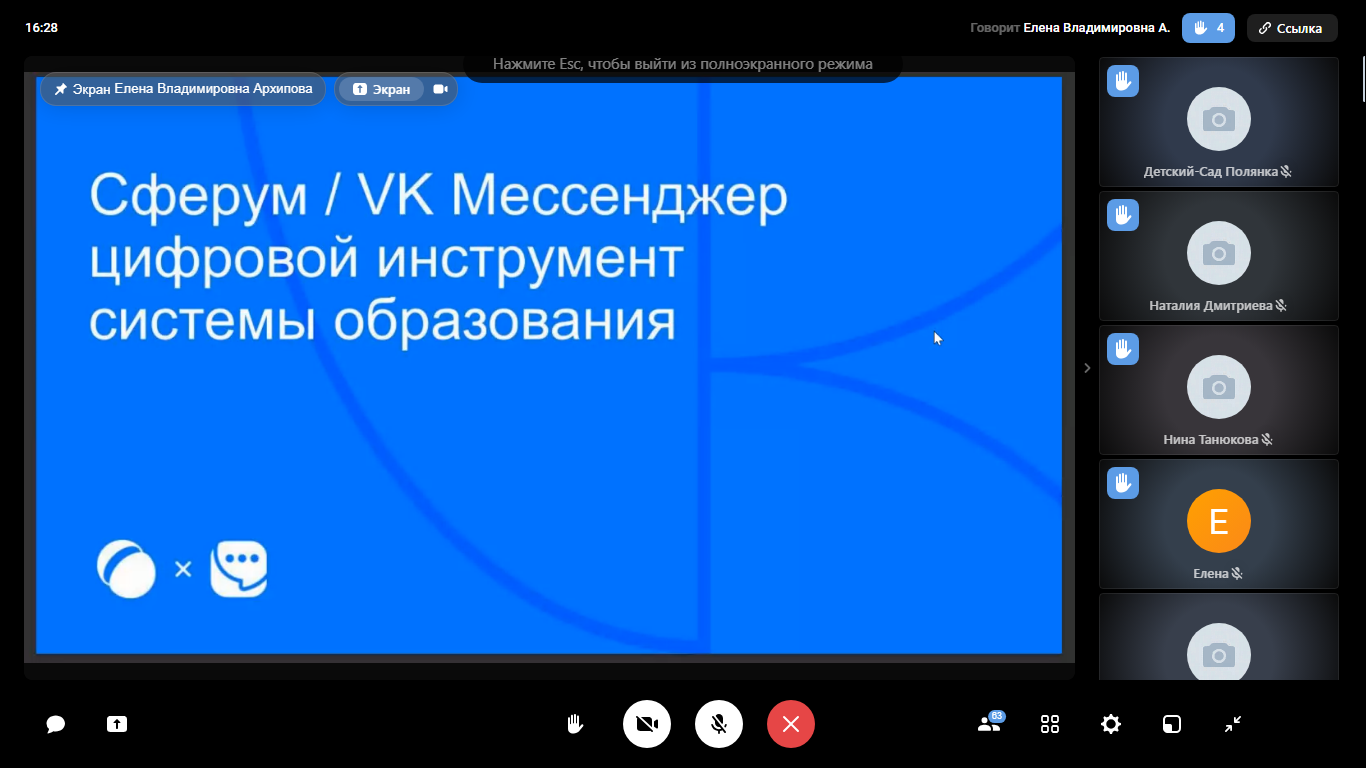Screen dimensions: 1366x768
Task: Leave the call with red button
Action: coord(791,724)
